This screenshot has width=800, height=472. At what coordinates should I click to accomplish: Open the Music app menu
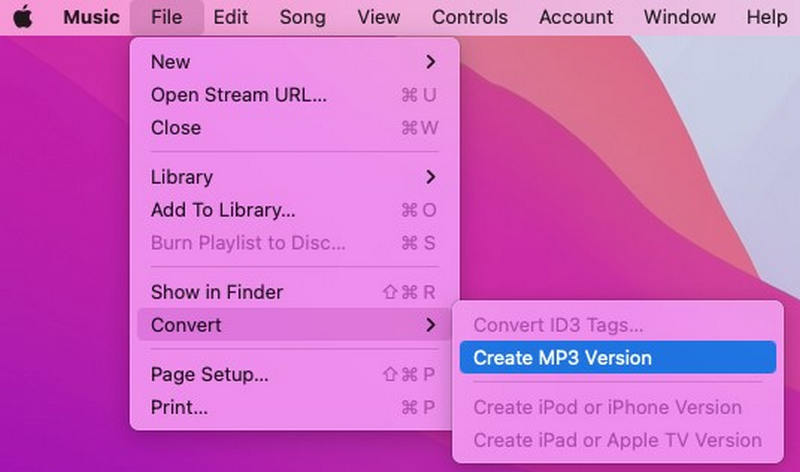click(x=91, y=17)
